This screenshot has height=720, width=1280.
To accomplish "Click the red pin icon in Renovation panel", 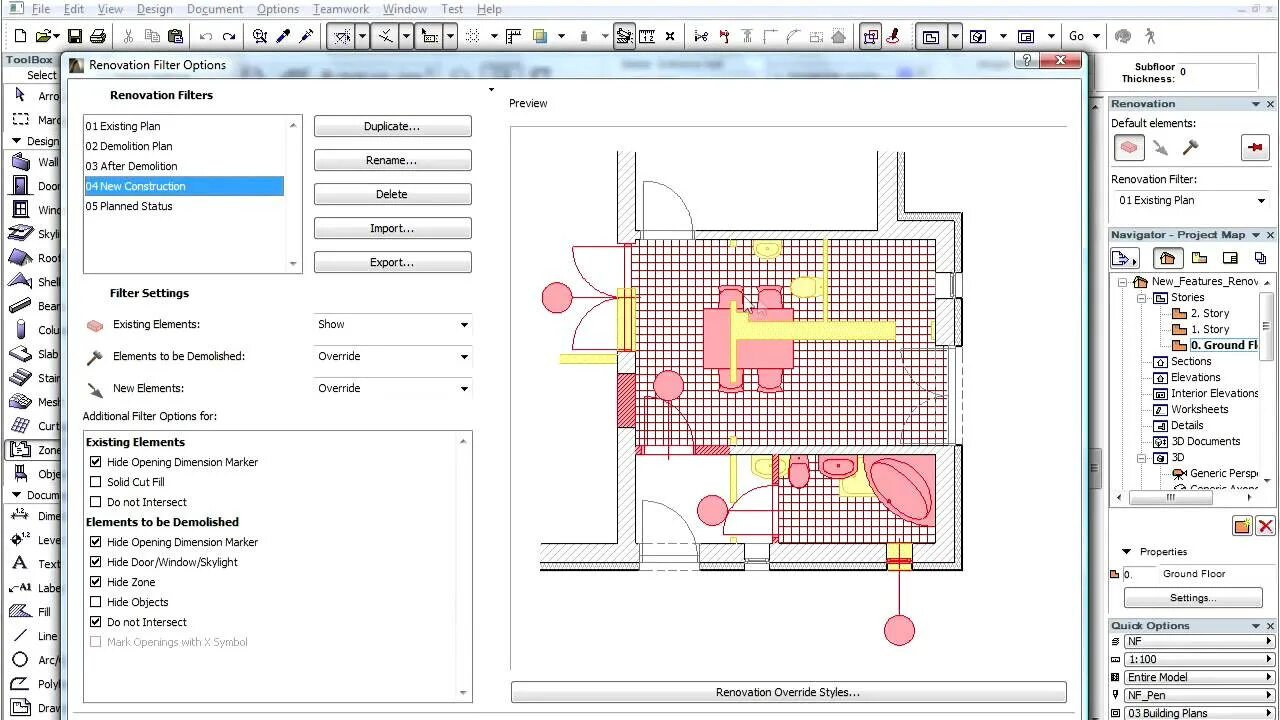I will [1255, 147].
